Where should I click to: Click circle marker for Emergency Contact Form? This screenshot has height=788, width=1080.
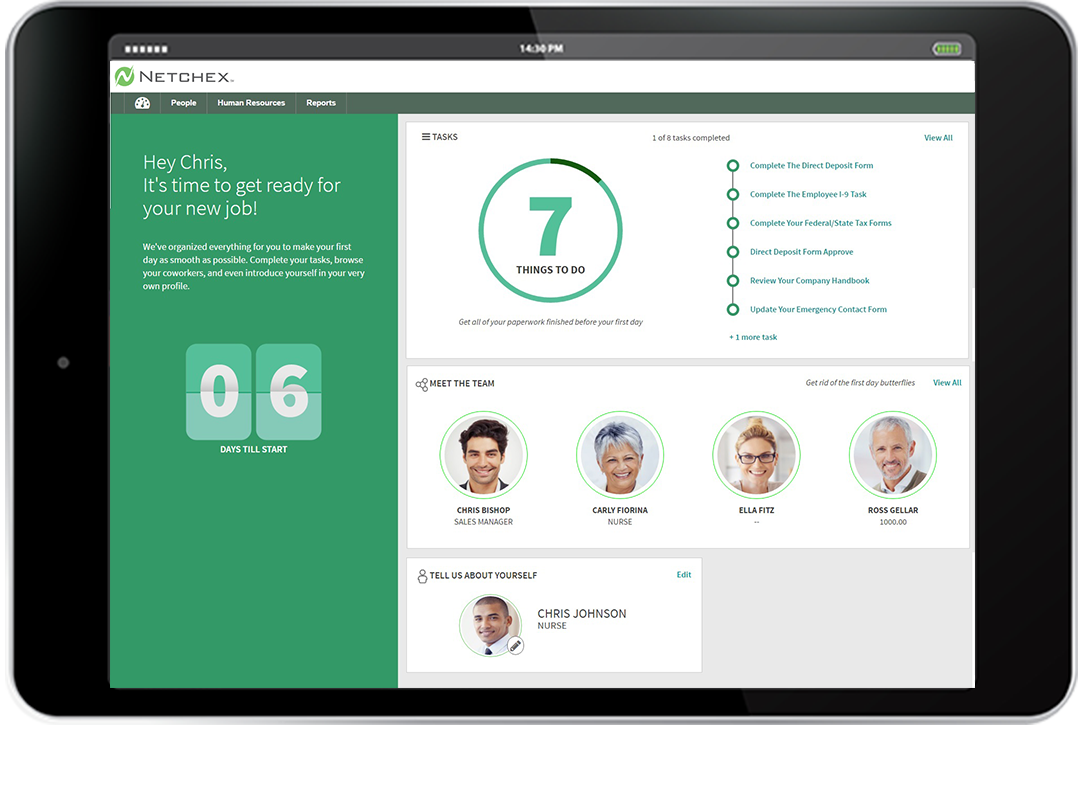click(x=733, y=310)
